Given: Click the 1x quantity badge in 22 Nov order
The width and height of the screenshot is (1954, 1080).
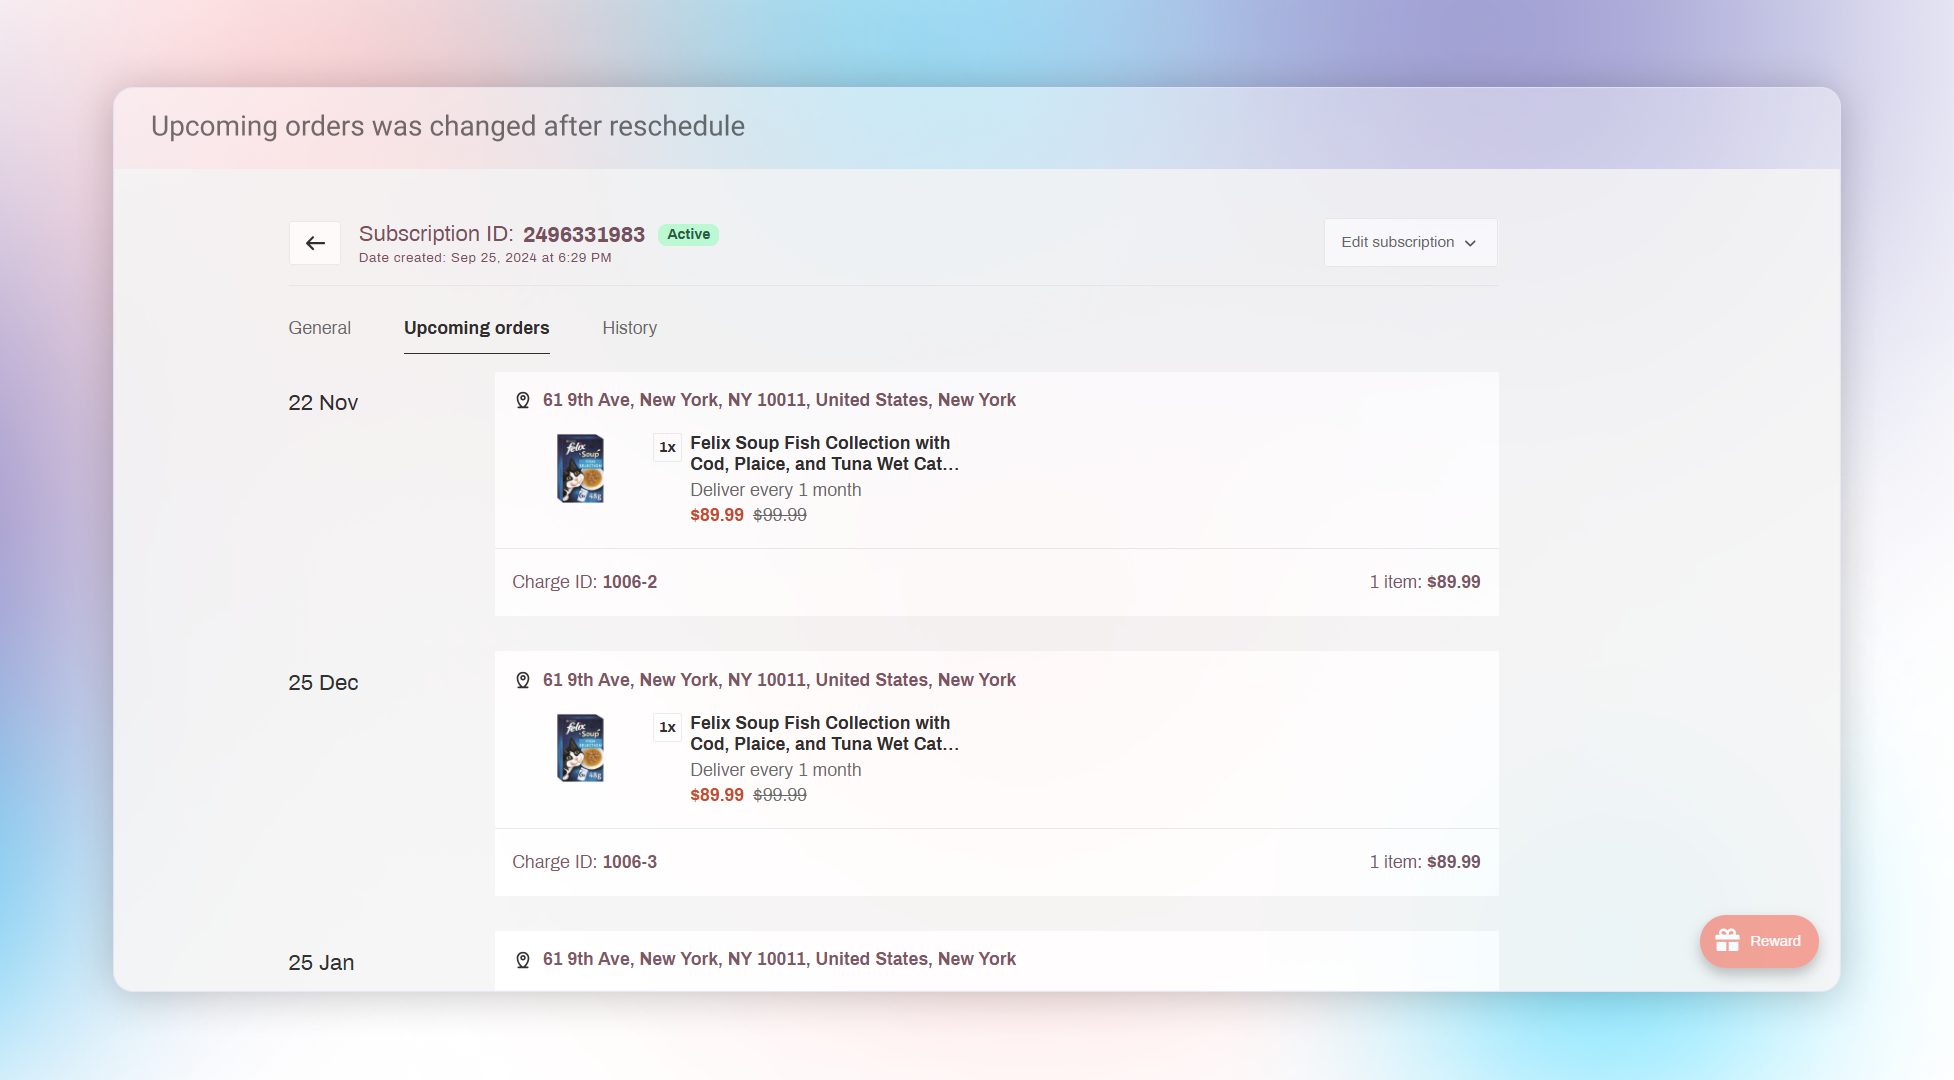Looking at the screenshot, I should [x=667, y=447].
